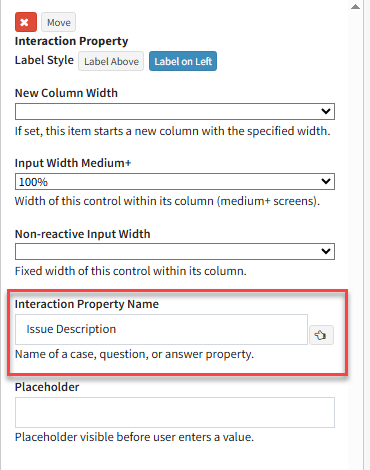This screenshot has height=470, width=370.
Task: Click the red X delete button
Action: 26,22
